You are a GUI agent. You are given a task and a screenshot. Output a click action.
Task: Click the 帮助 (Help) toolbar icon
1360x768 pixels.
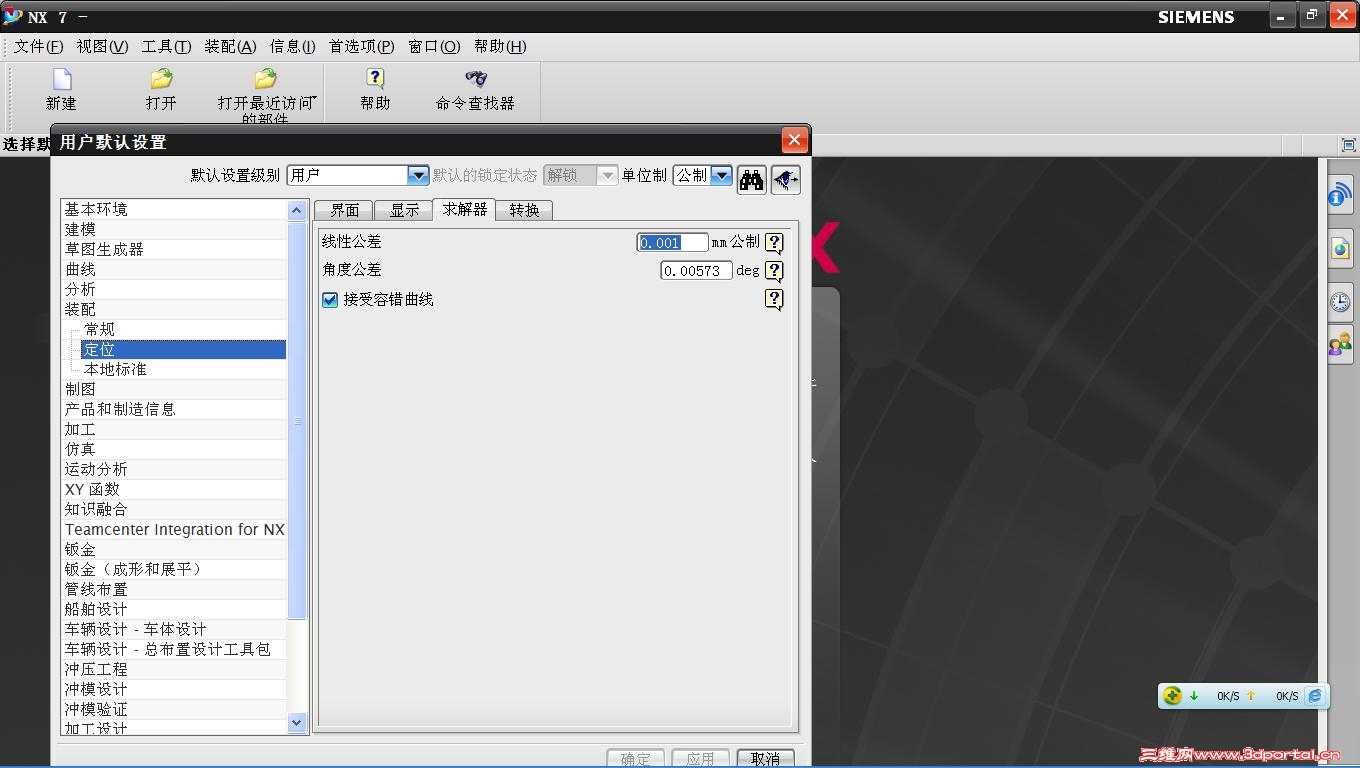pos(375,79)
